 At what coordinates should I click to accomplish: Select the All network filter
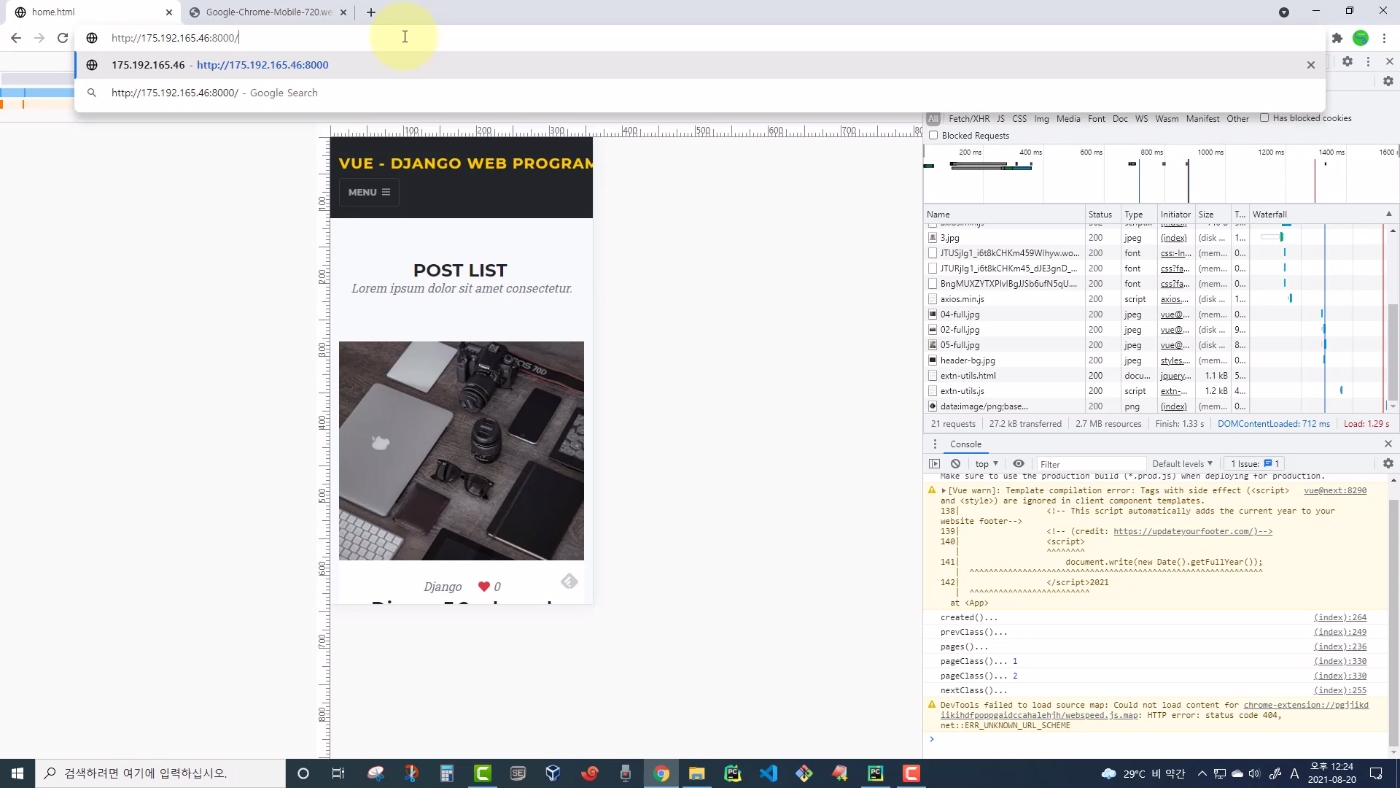(x=933, y=118)
